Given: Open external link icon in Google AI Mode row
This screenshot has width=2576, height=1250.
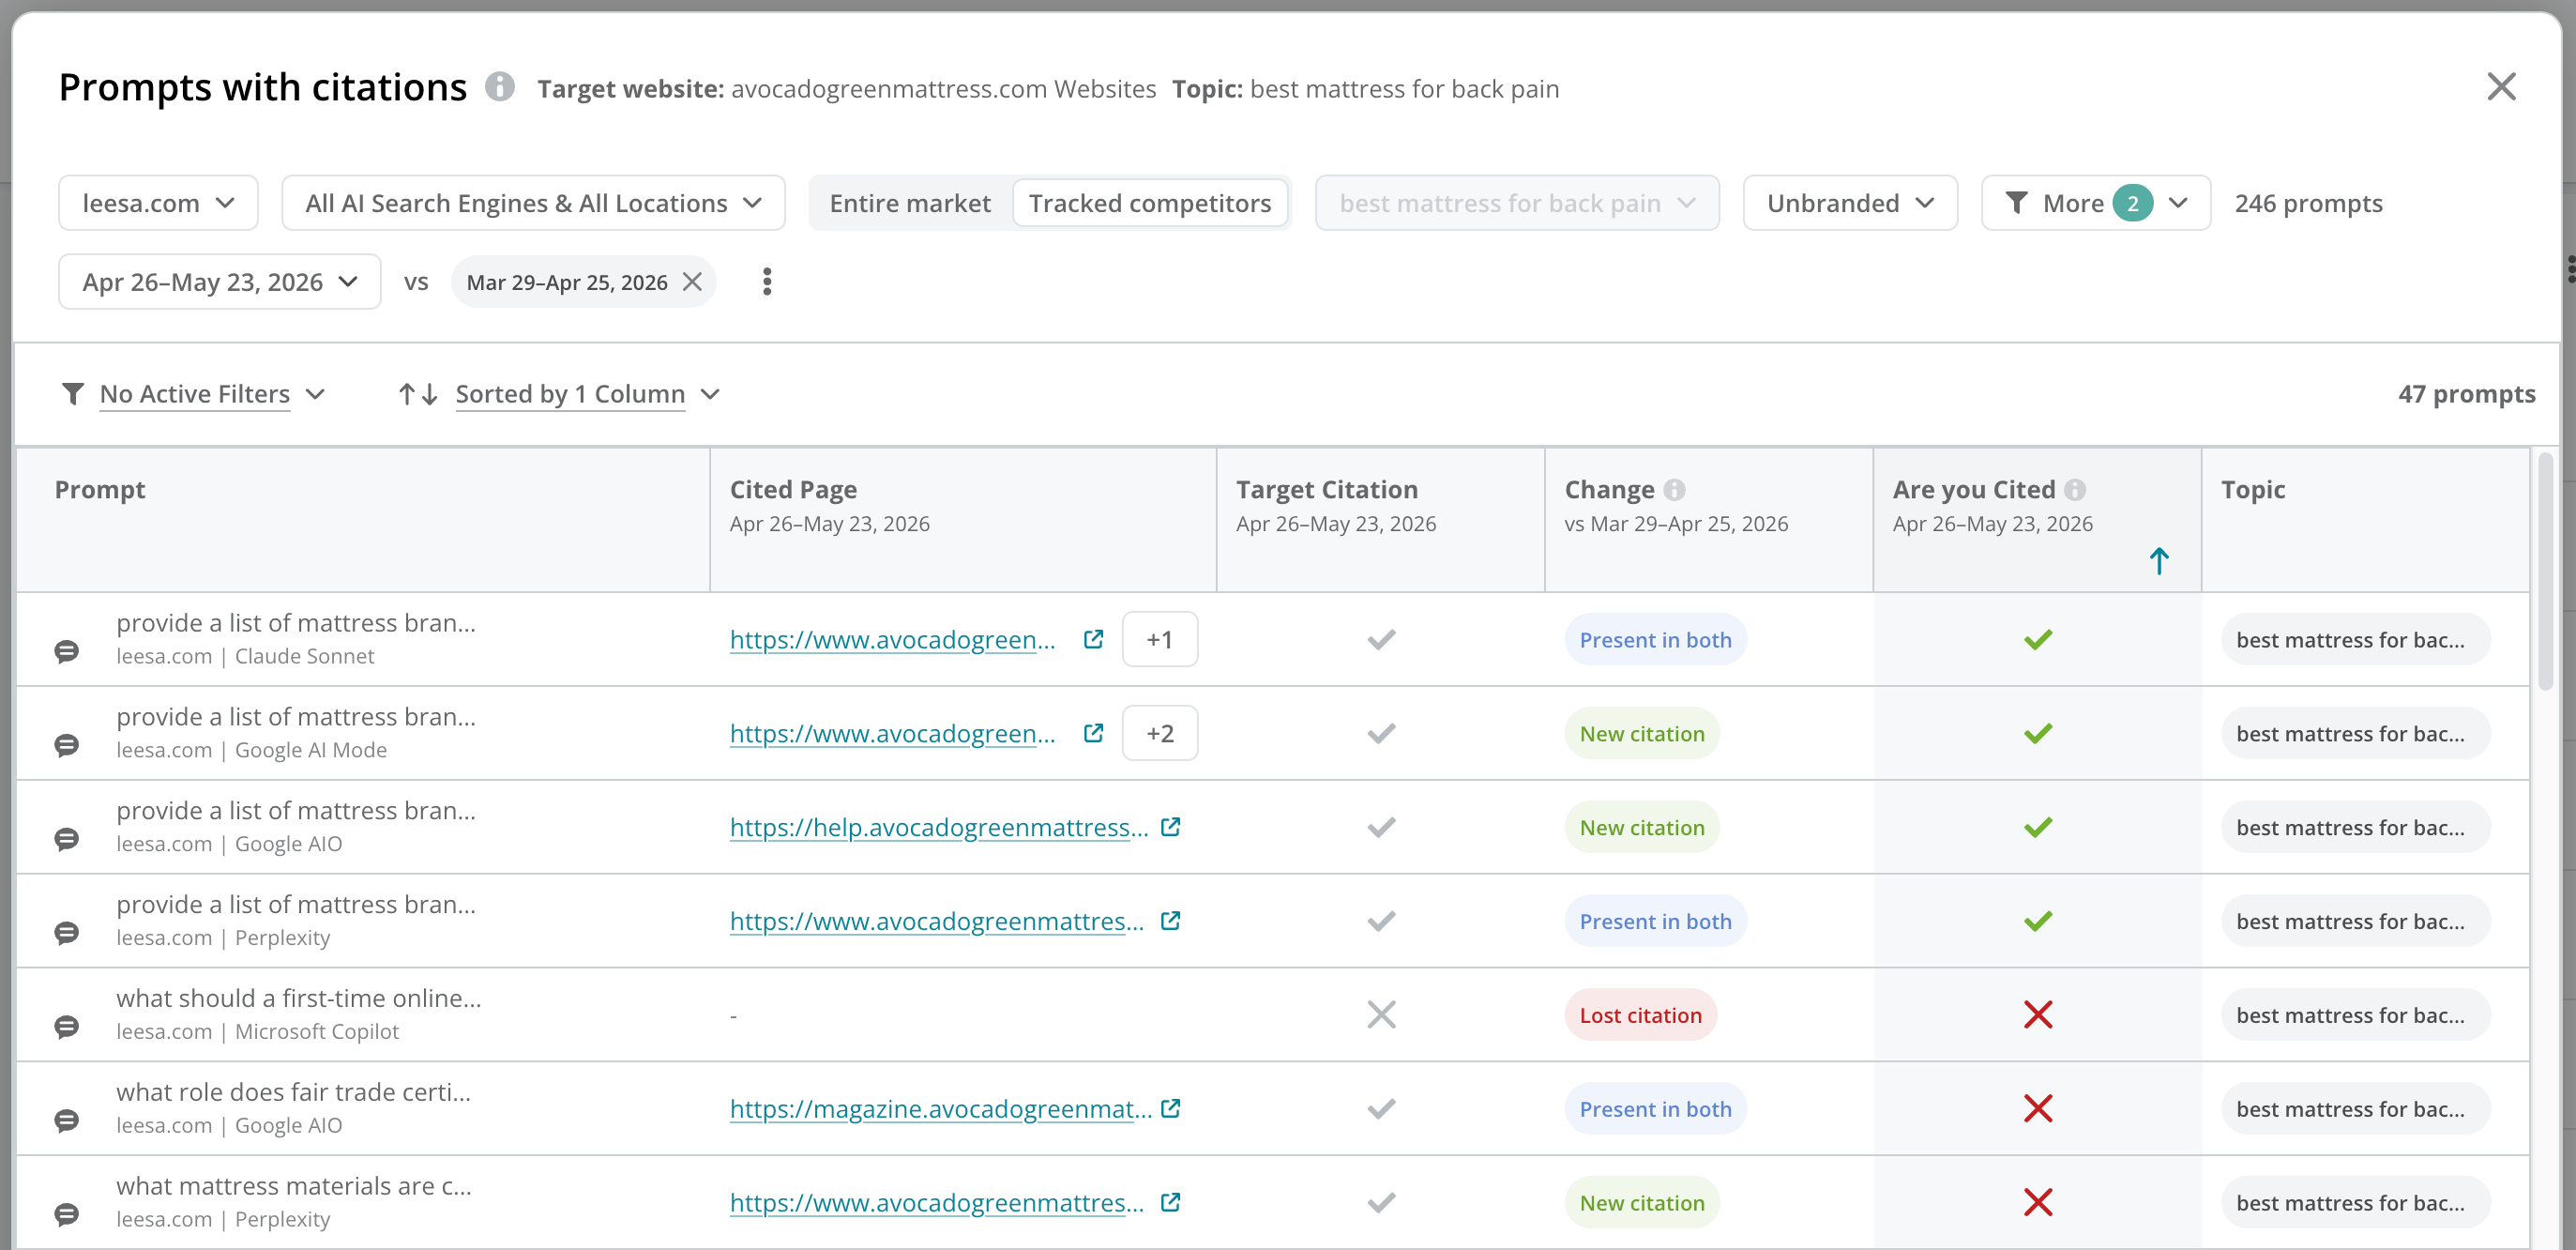Looking at the screenshot, I should tap(1093, 733).
